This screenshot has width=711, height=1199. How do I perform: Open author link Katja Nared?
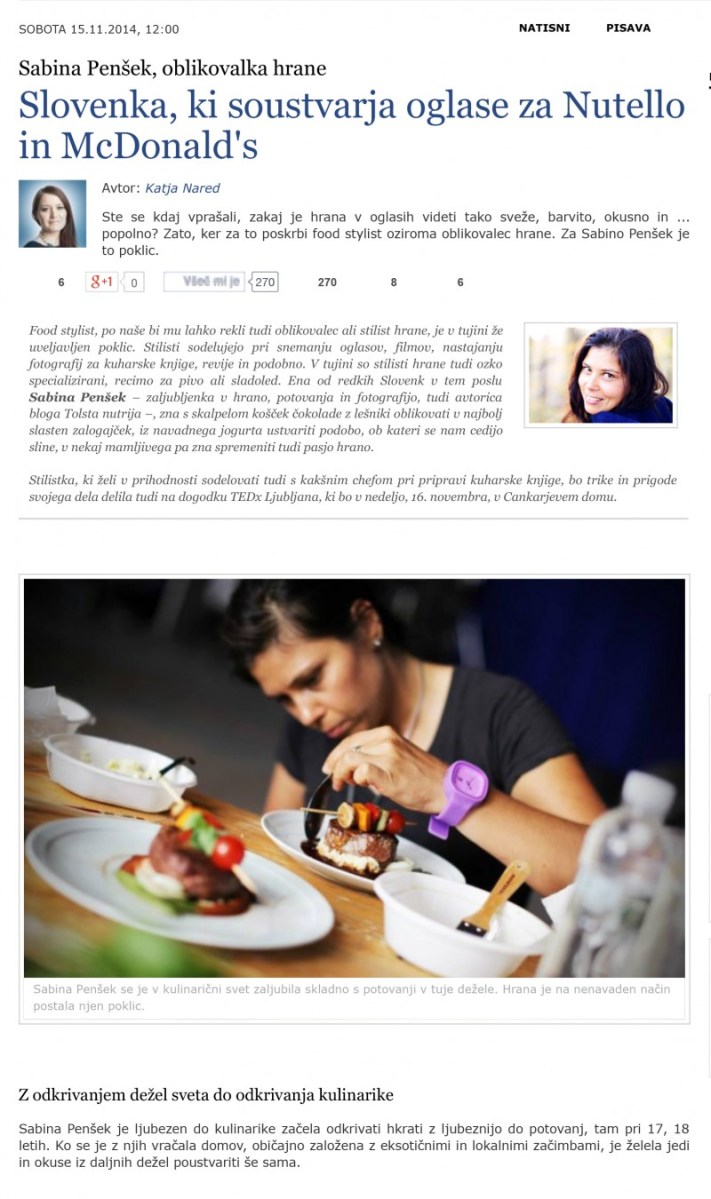point(183,188)
